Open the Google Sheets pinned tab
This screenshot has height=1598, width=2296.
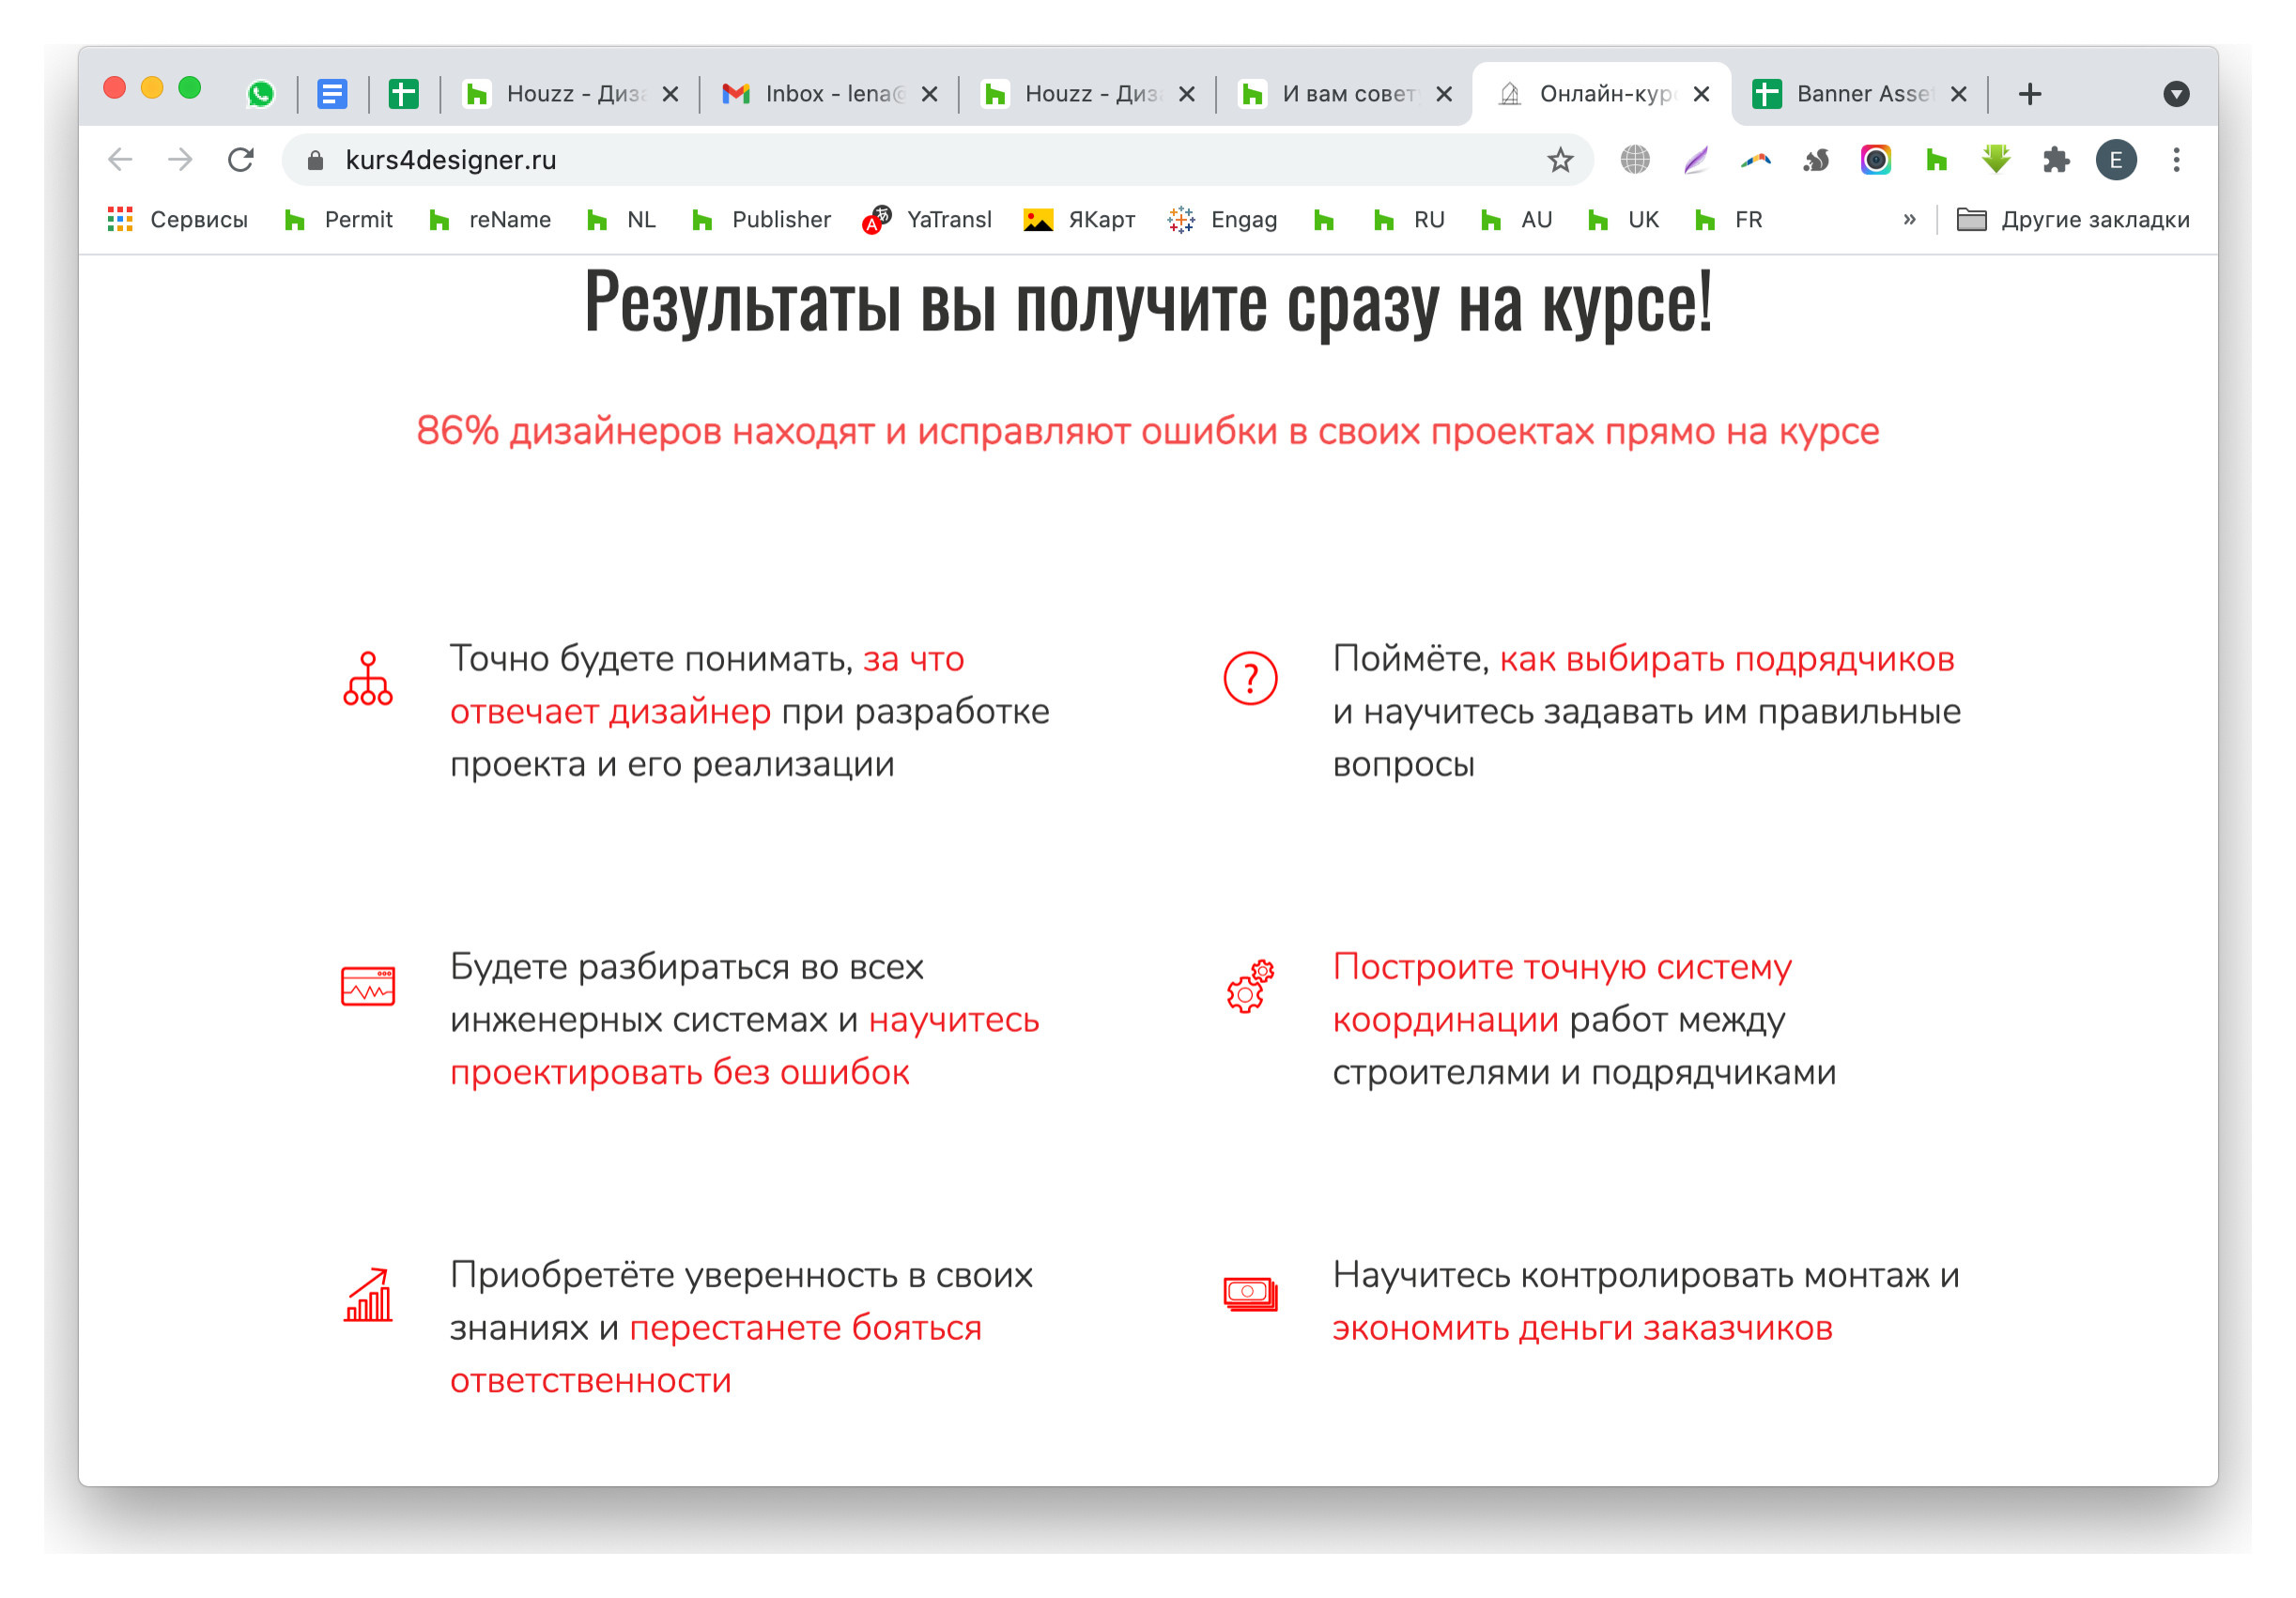(x=404, y=93)
